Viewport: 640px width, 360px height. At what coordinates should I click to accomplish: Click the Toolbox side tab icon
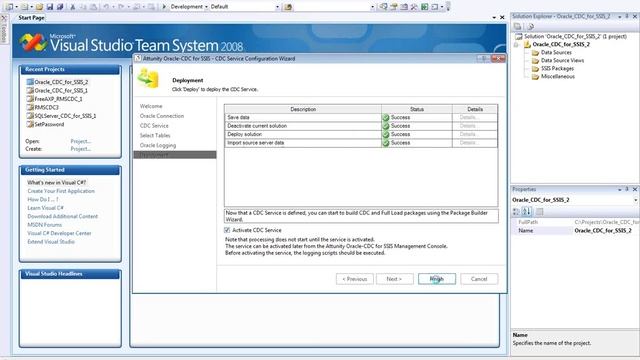(4, 19)
